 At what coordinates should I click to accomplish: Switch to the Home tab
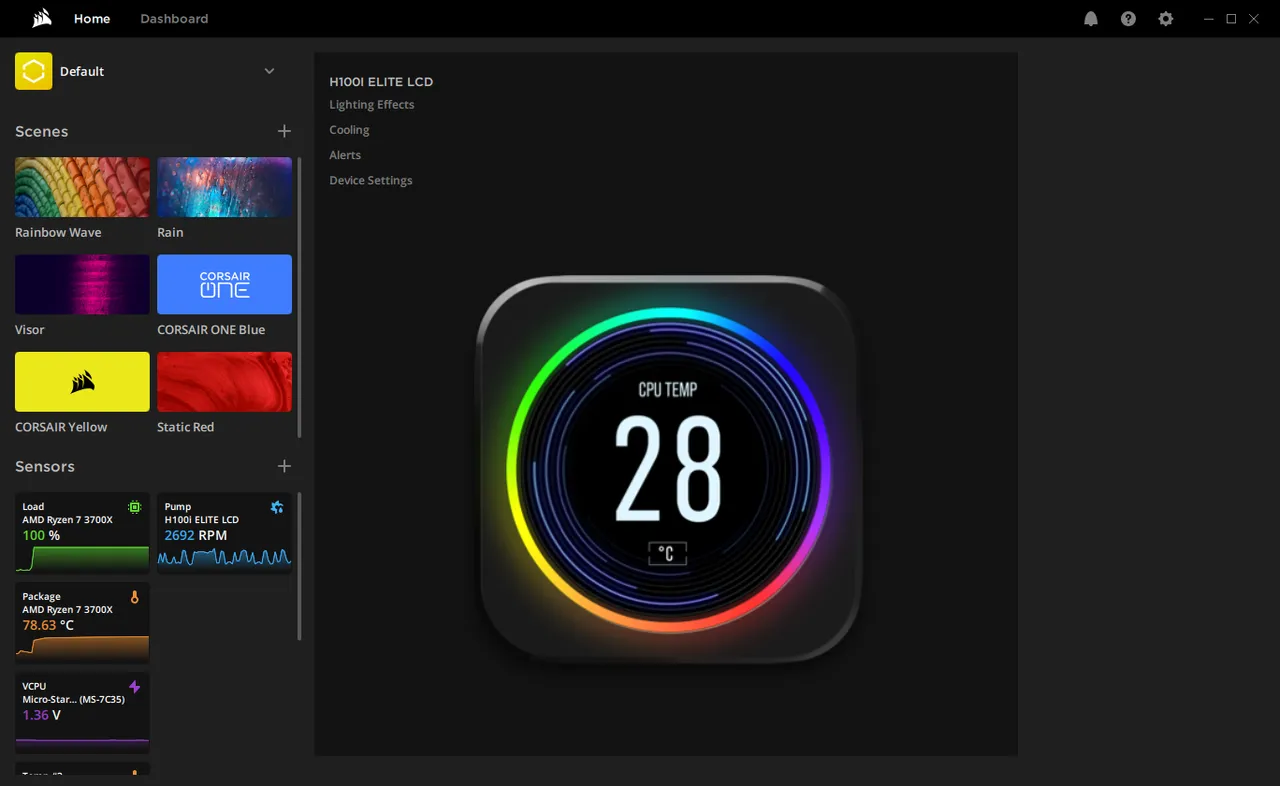92,19
